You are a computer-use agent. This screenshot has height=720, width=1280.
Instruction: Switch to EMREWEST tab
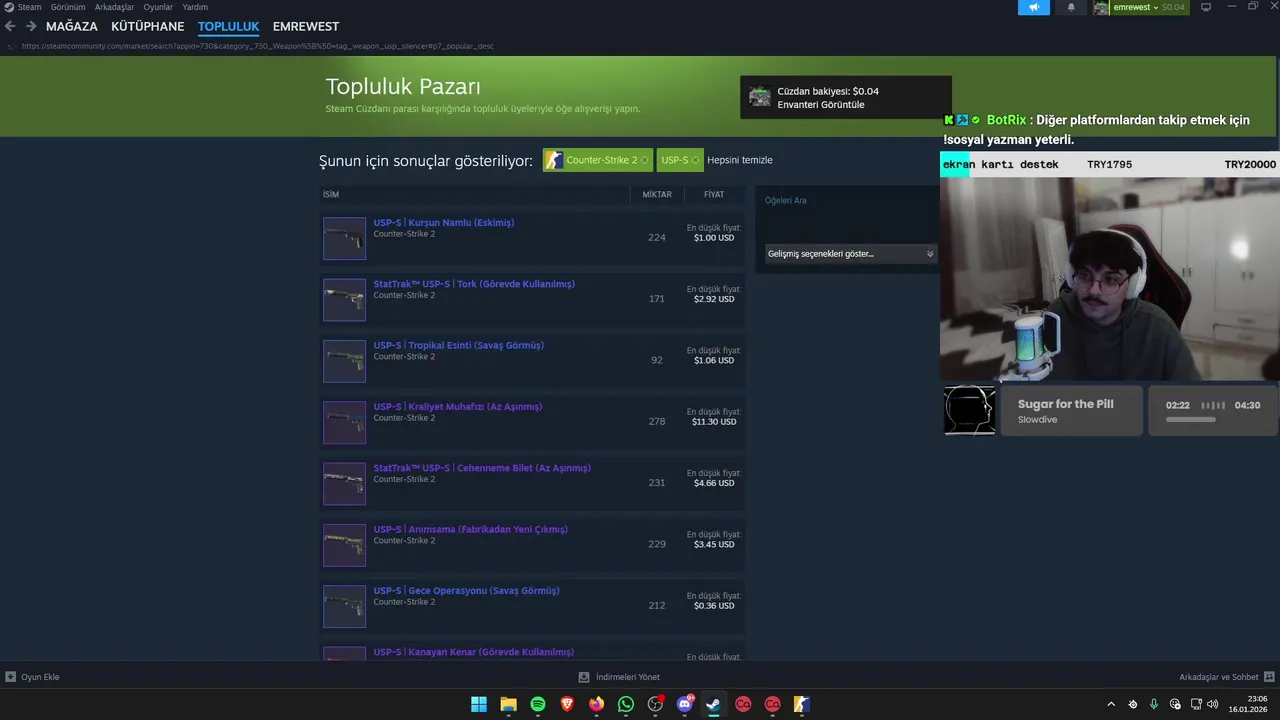click(x=306, y=26)
